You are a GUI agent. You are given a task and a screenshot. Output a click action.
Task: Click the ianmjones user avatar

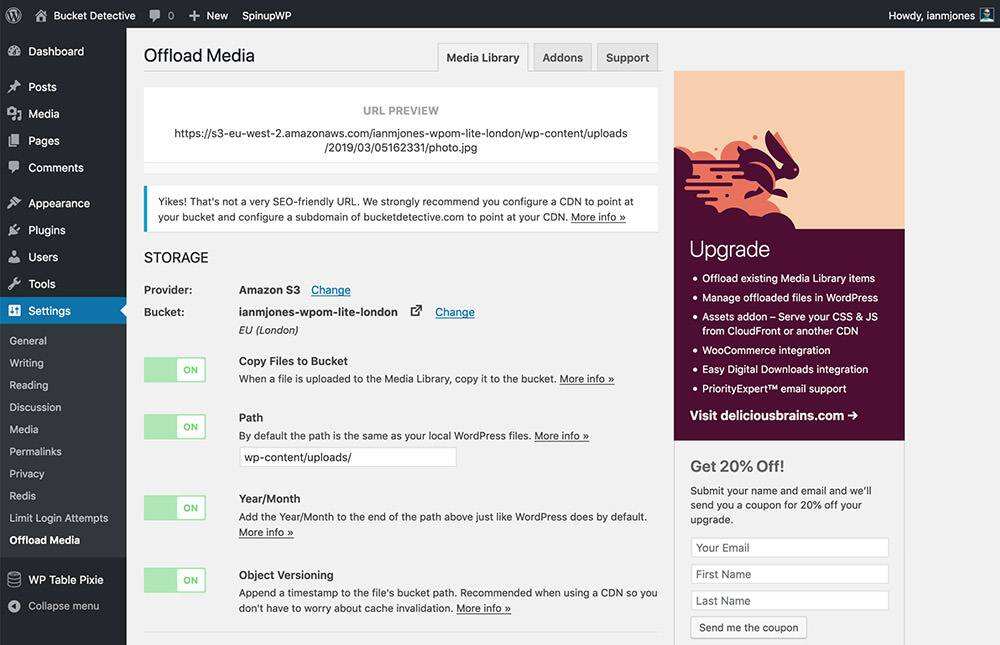986,15
